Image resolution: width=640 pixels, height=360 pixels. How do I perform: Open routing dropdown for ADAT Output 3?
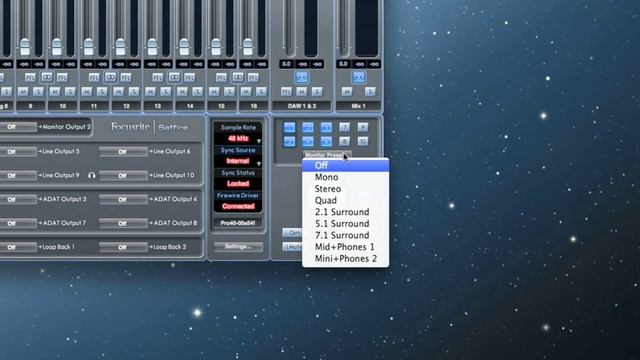18,199
